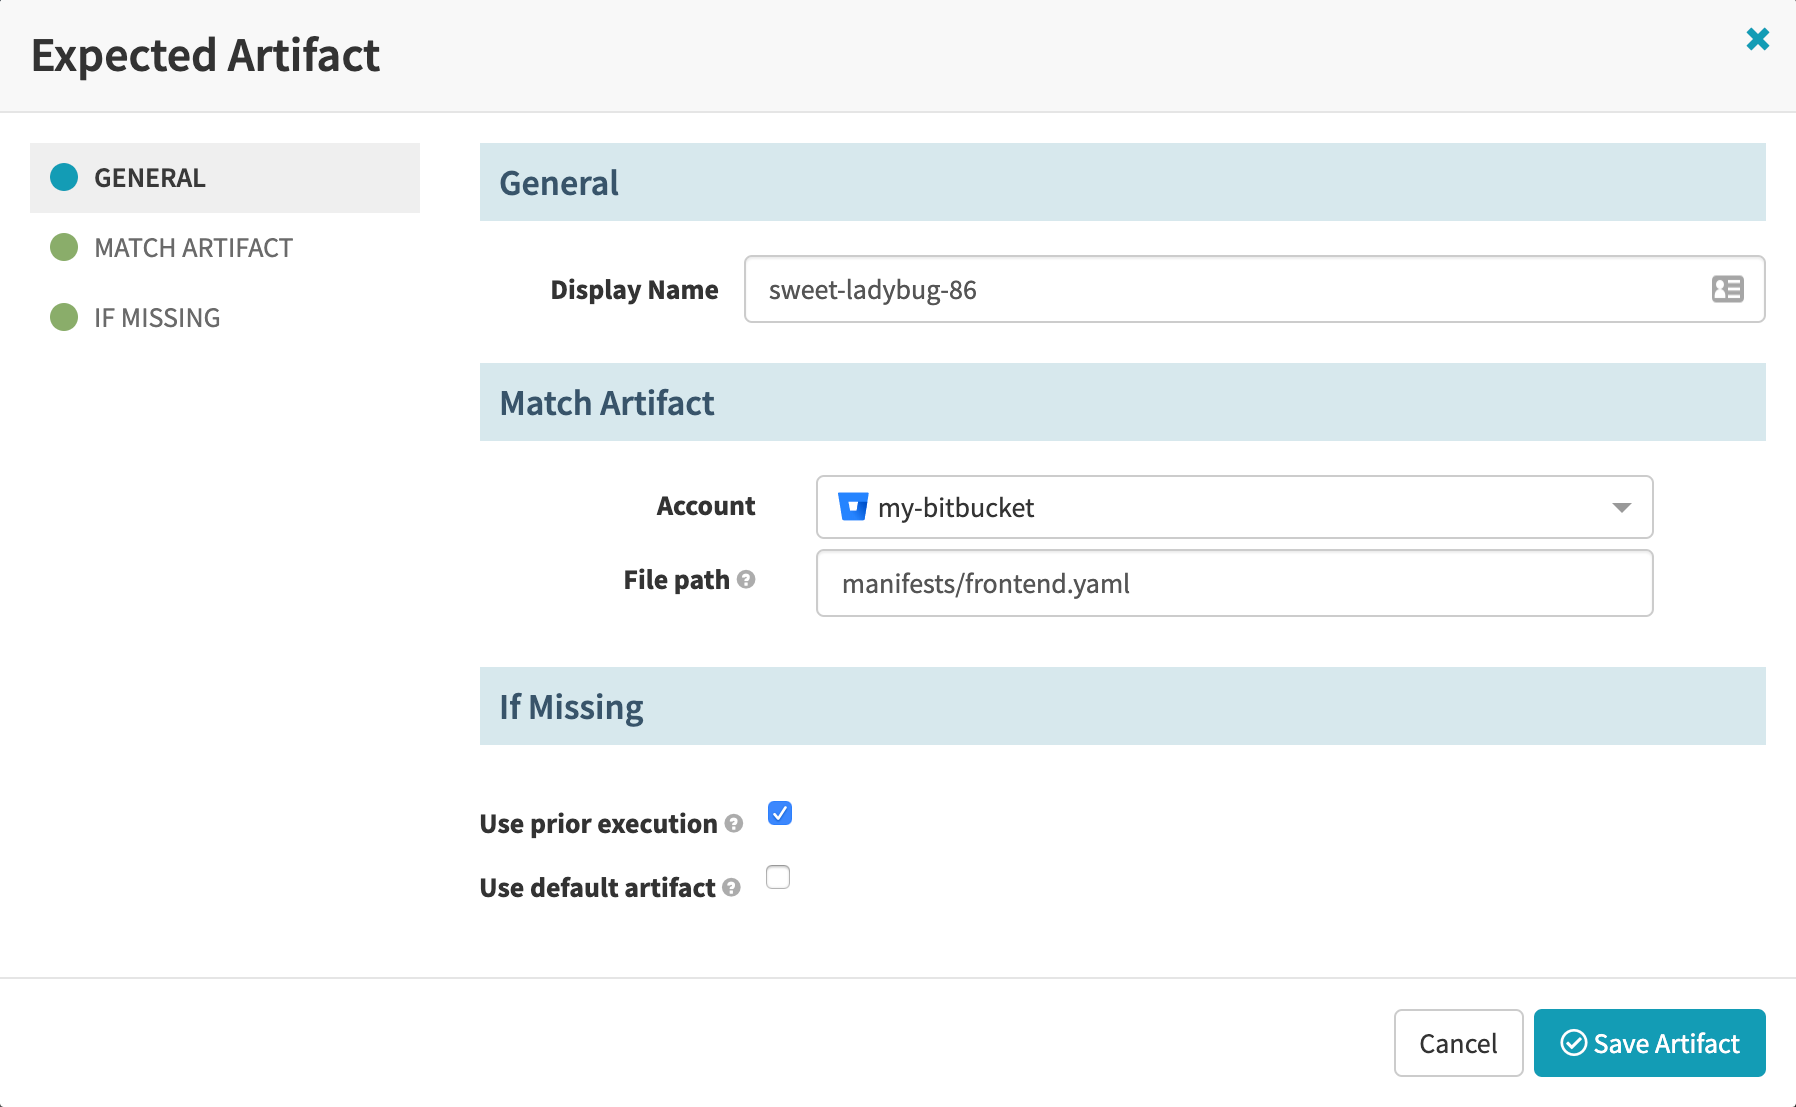Toggle the green dot next to MATCH ARTIFACT
The image size is (1796, 1107).
pos(64,247)
